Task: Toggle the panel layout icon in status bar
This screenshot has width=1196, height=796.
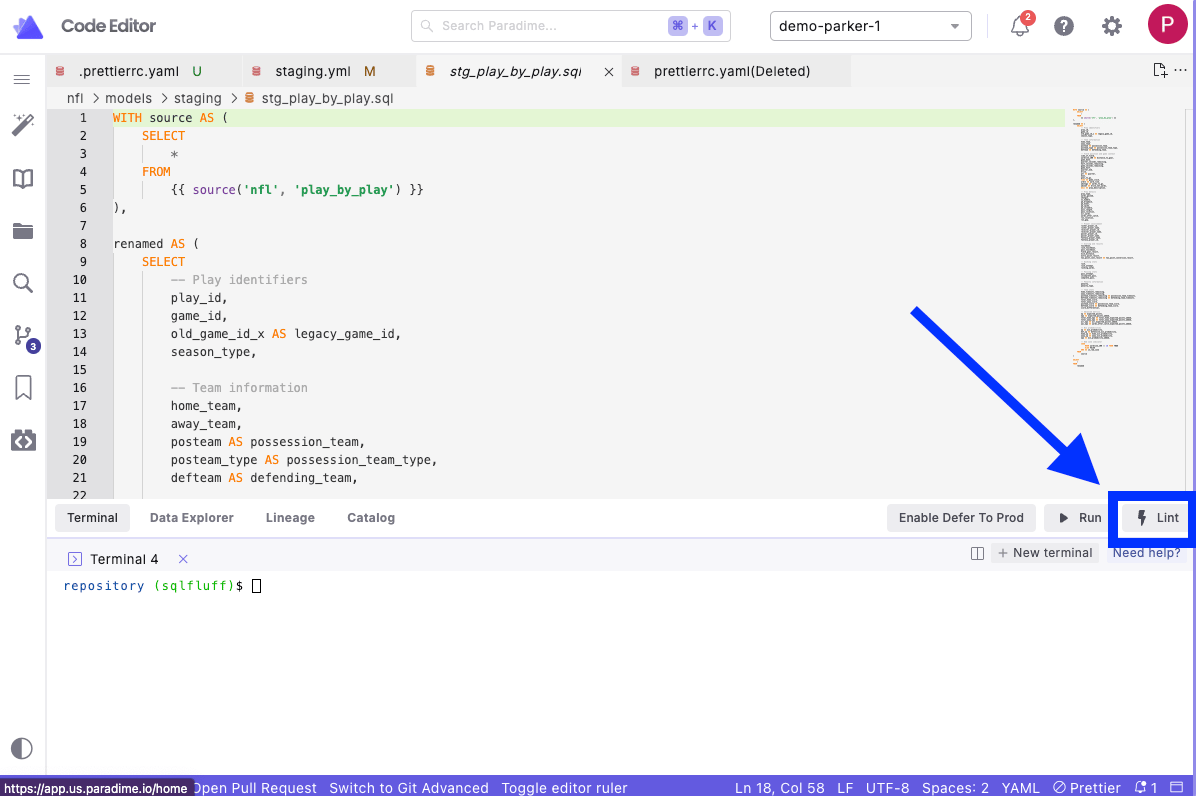Action: click(1177, 787)
